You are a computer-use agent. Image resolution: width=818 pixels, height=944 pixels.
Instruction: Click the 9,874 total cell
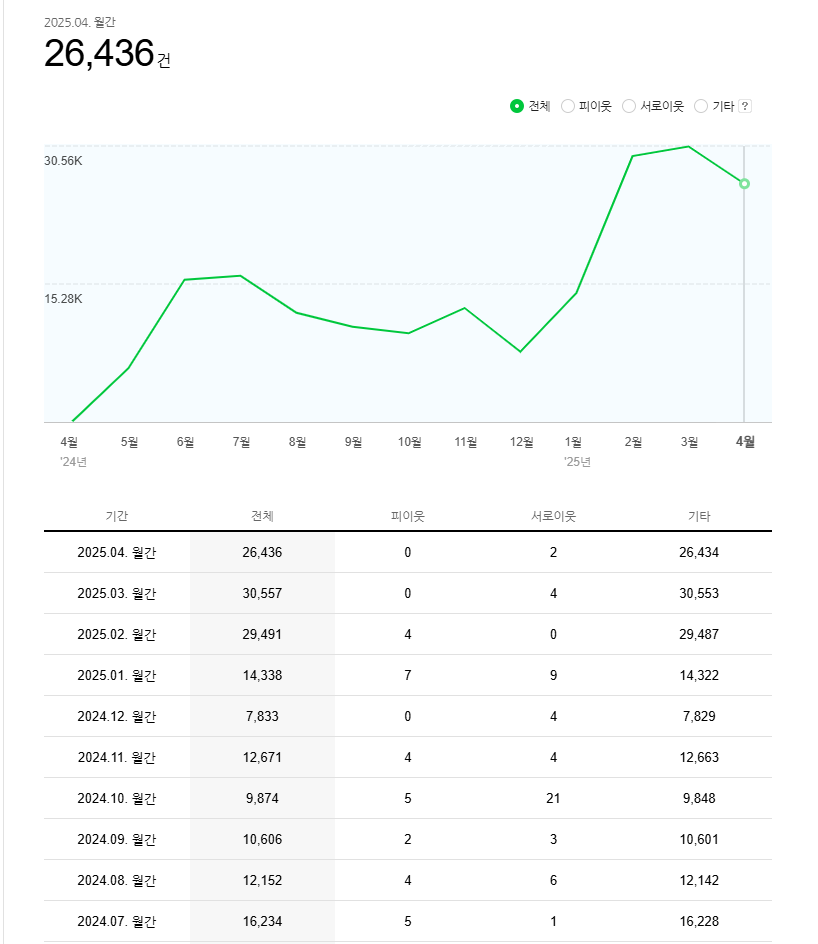point(262,798)
